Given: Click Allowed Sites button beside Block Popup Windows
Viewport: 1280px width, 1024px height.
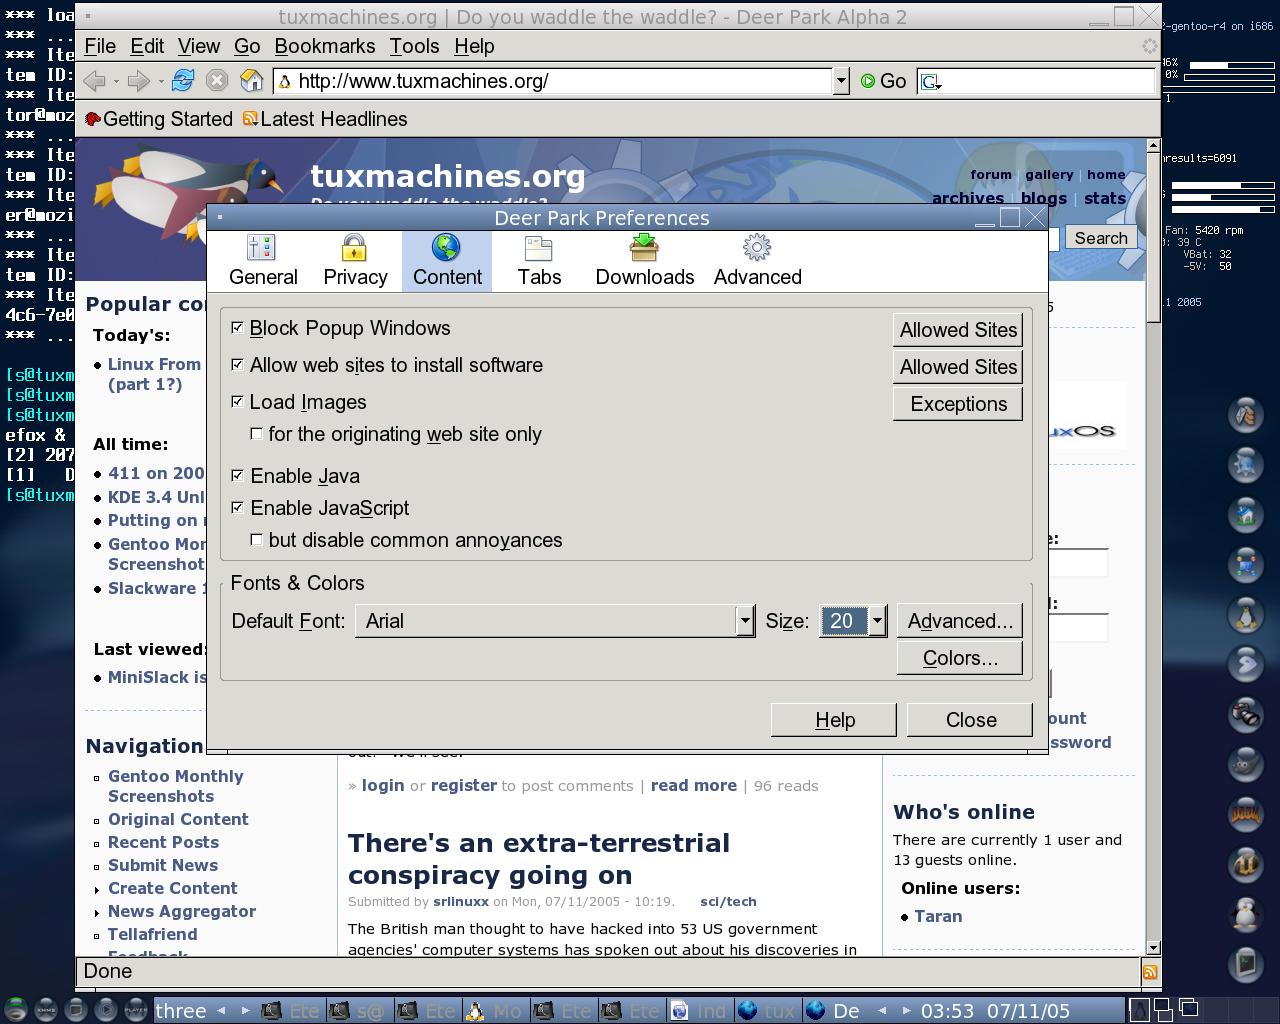Looking at the screenshot, I should 958,330.
